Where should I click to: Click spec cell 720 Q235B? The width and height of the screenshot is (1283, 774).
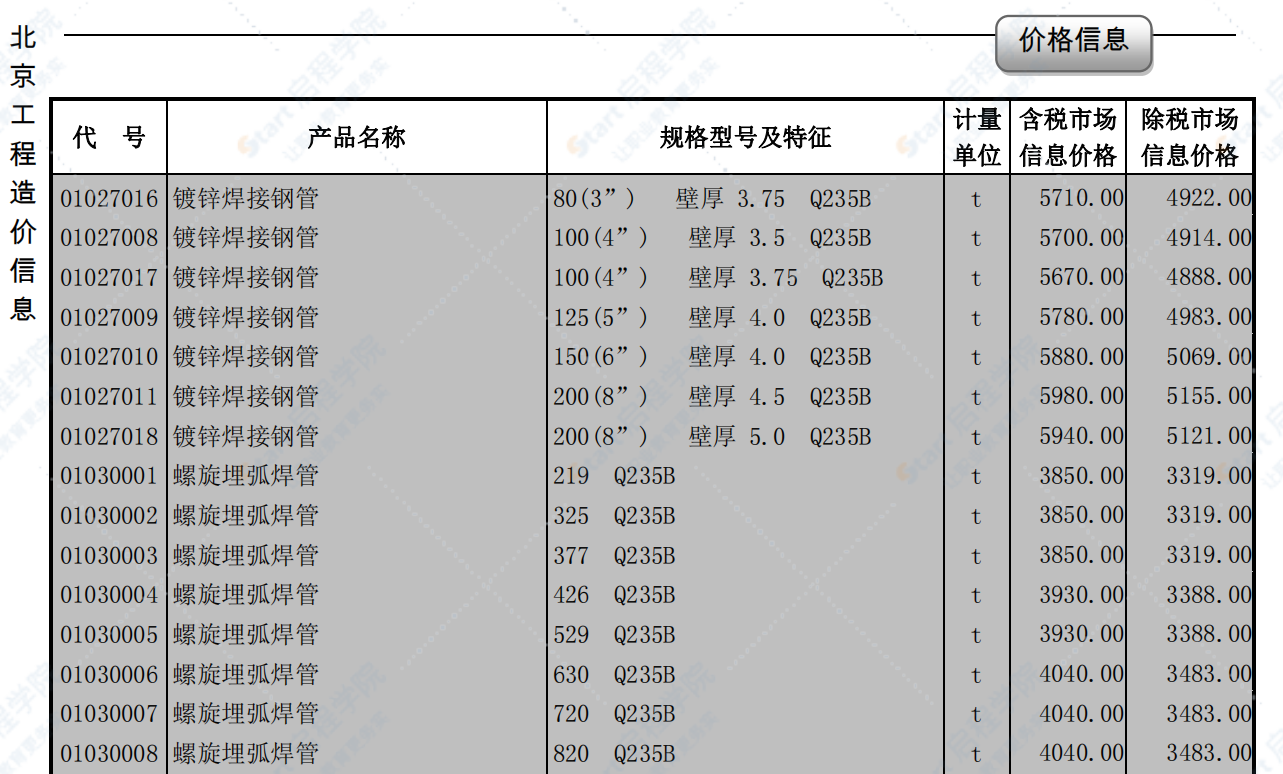pos(614,714)
